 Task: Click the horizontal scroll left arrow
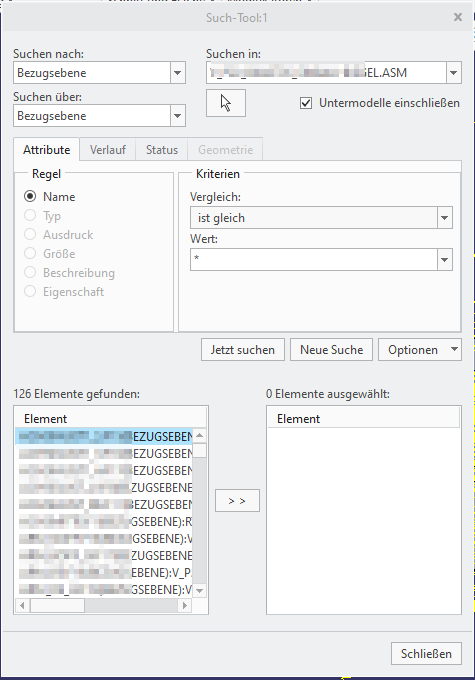[23, 605]
